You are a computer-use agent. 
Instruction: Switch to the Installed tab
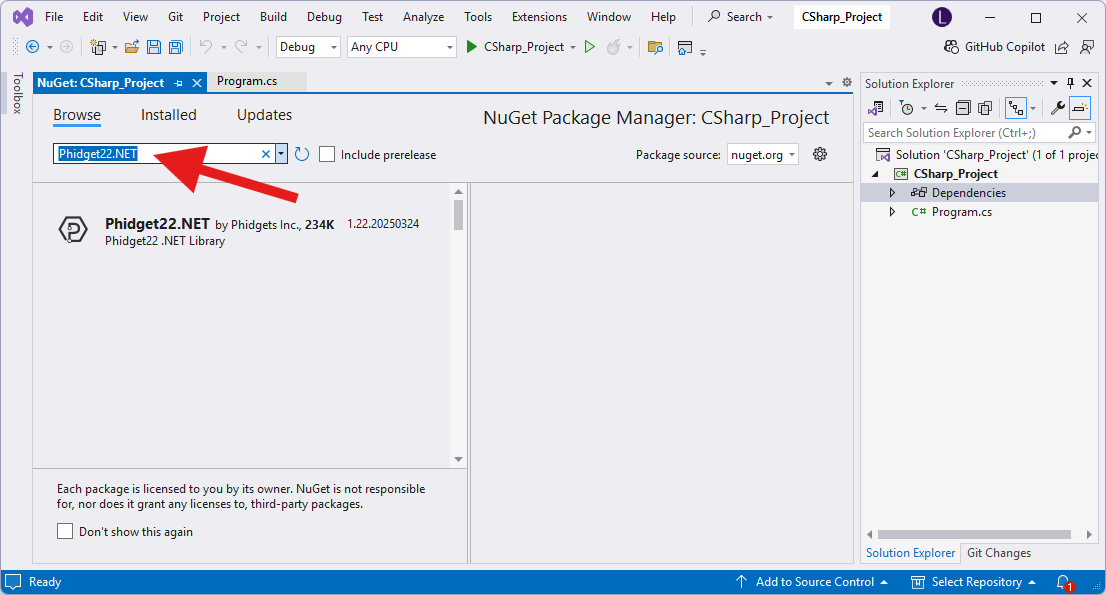(x=169, y=115)
